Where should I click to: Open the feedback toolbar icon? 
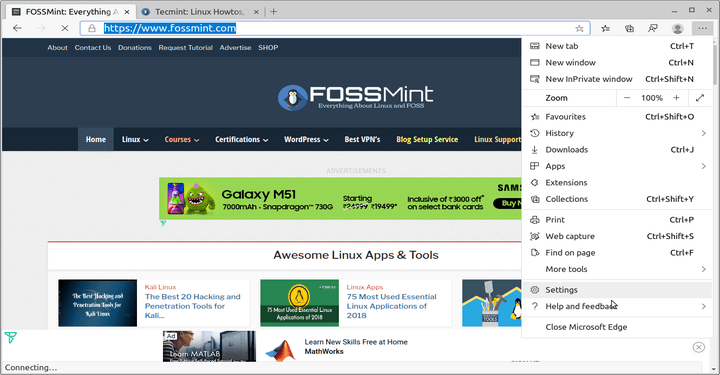point(653,28)
